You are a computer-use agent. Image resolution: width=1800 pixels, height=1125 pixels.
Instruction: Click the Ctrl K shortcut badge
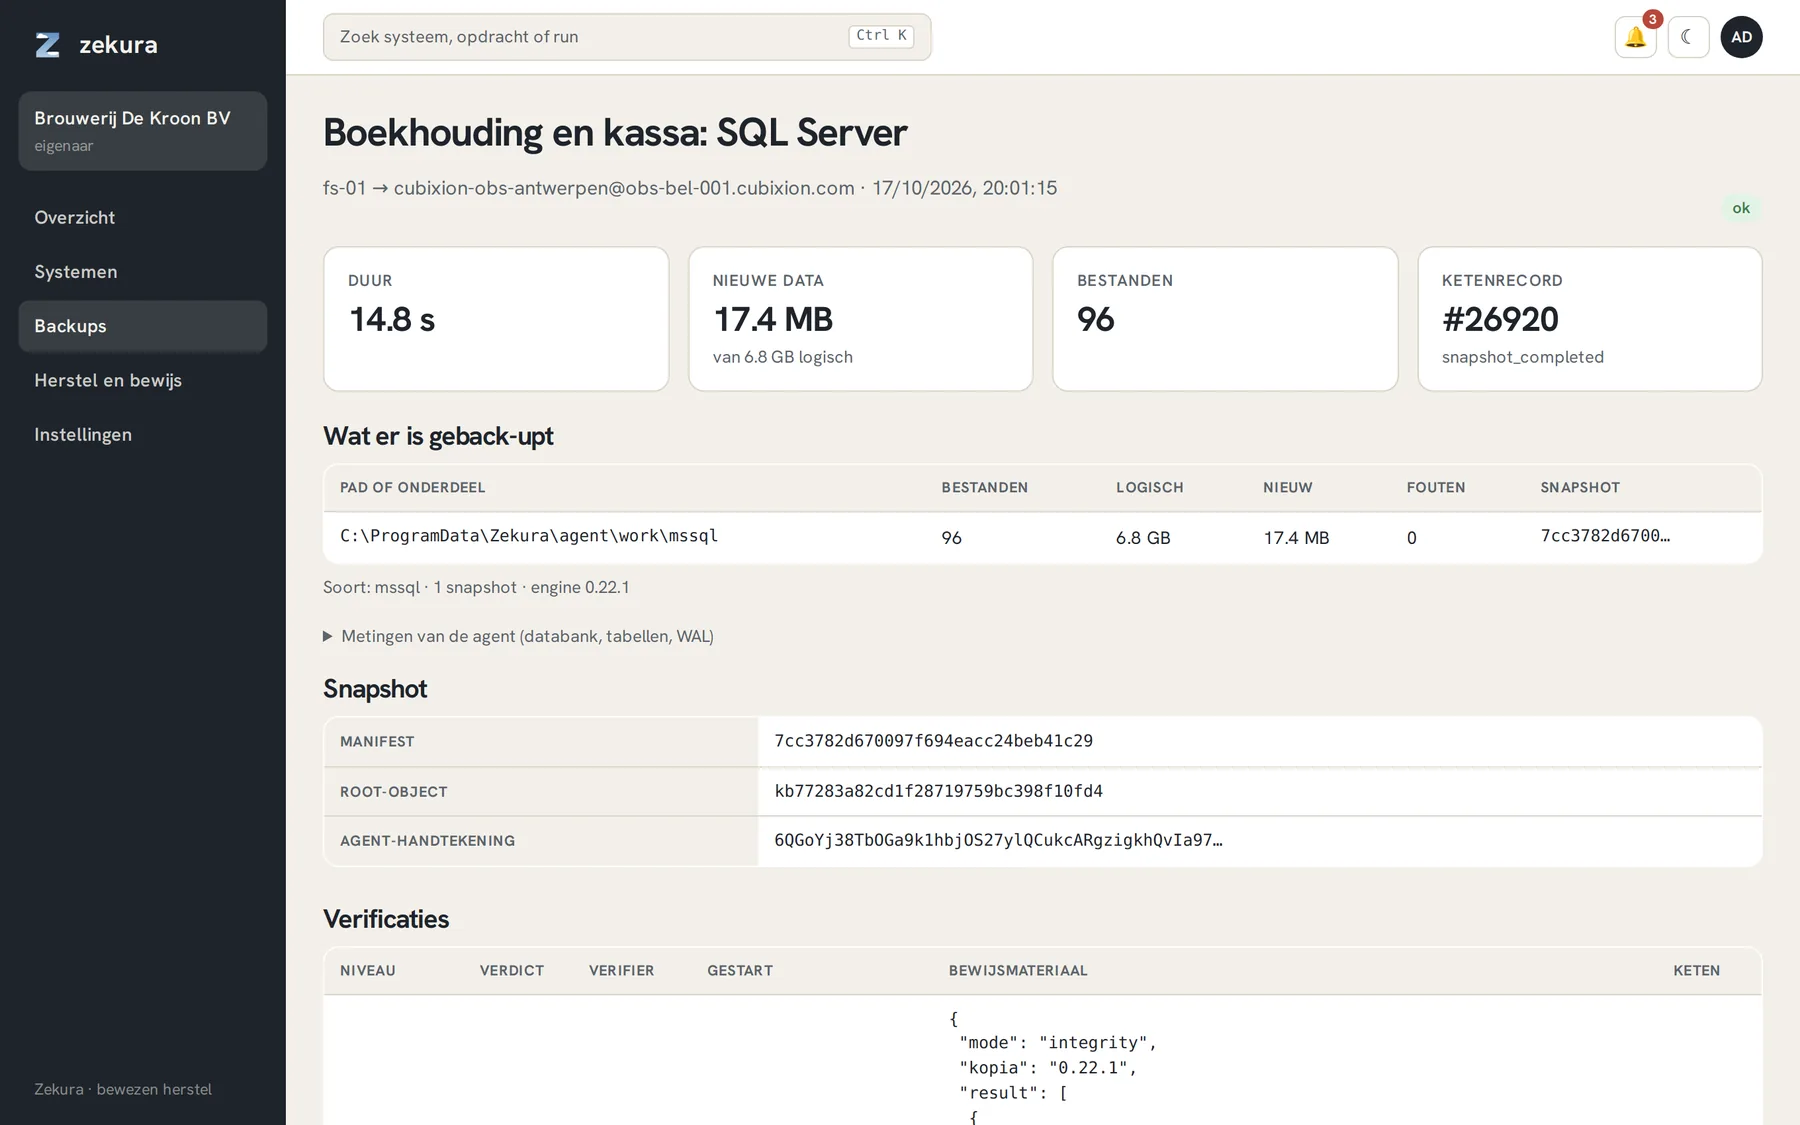[881, 36]
